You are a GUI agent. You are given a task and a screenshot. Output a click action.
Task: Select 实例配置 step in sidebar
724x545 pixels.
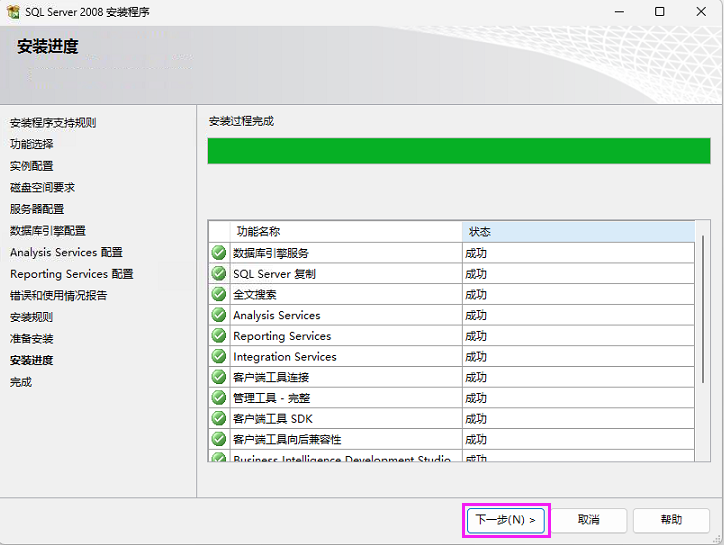32,166
